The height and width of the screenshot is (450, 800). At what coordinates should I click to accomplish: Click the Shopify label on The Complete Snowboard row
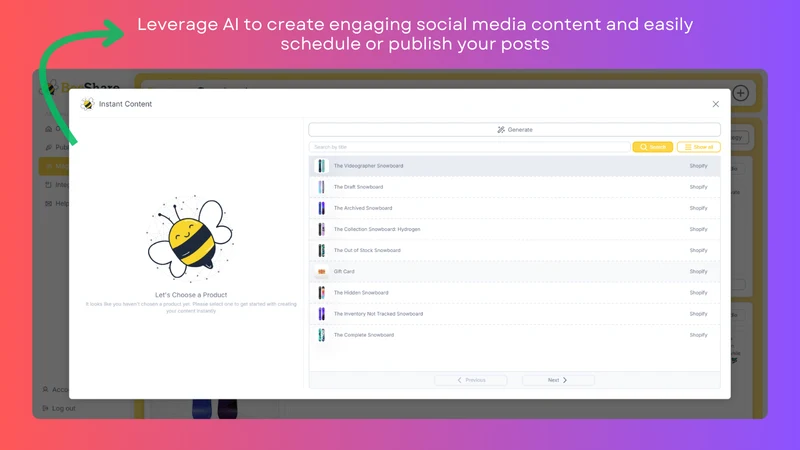[698, 335]
